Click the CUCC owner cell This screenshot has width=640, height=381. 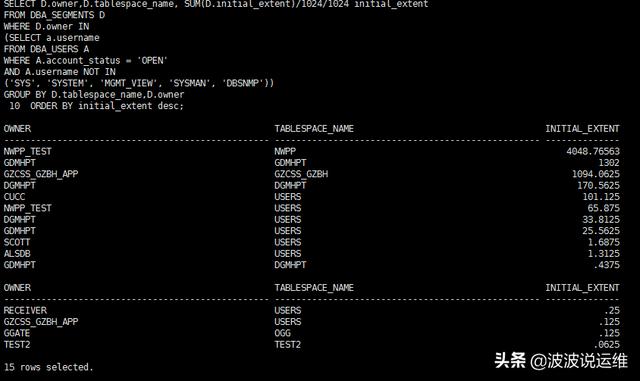[x=14, y=197]
